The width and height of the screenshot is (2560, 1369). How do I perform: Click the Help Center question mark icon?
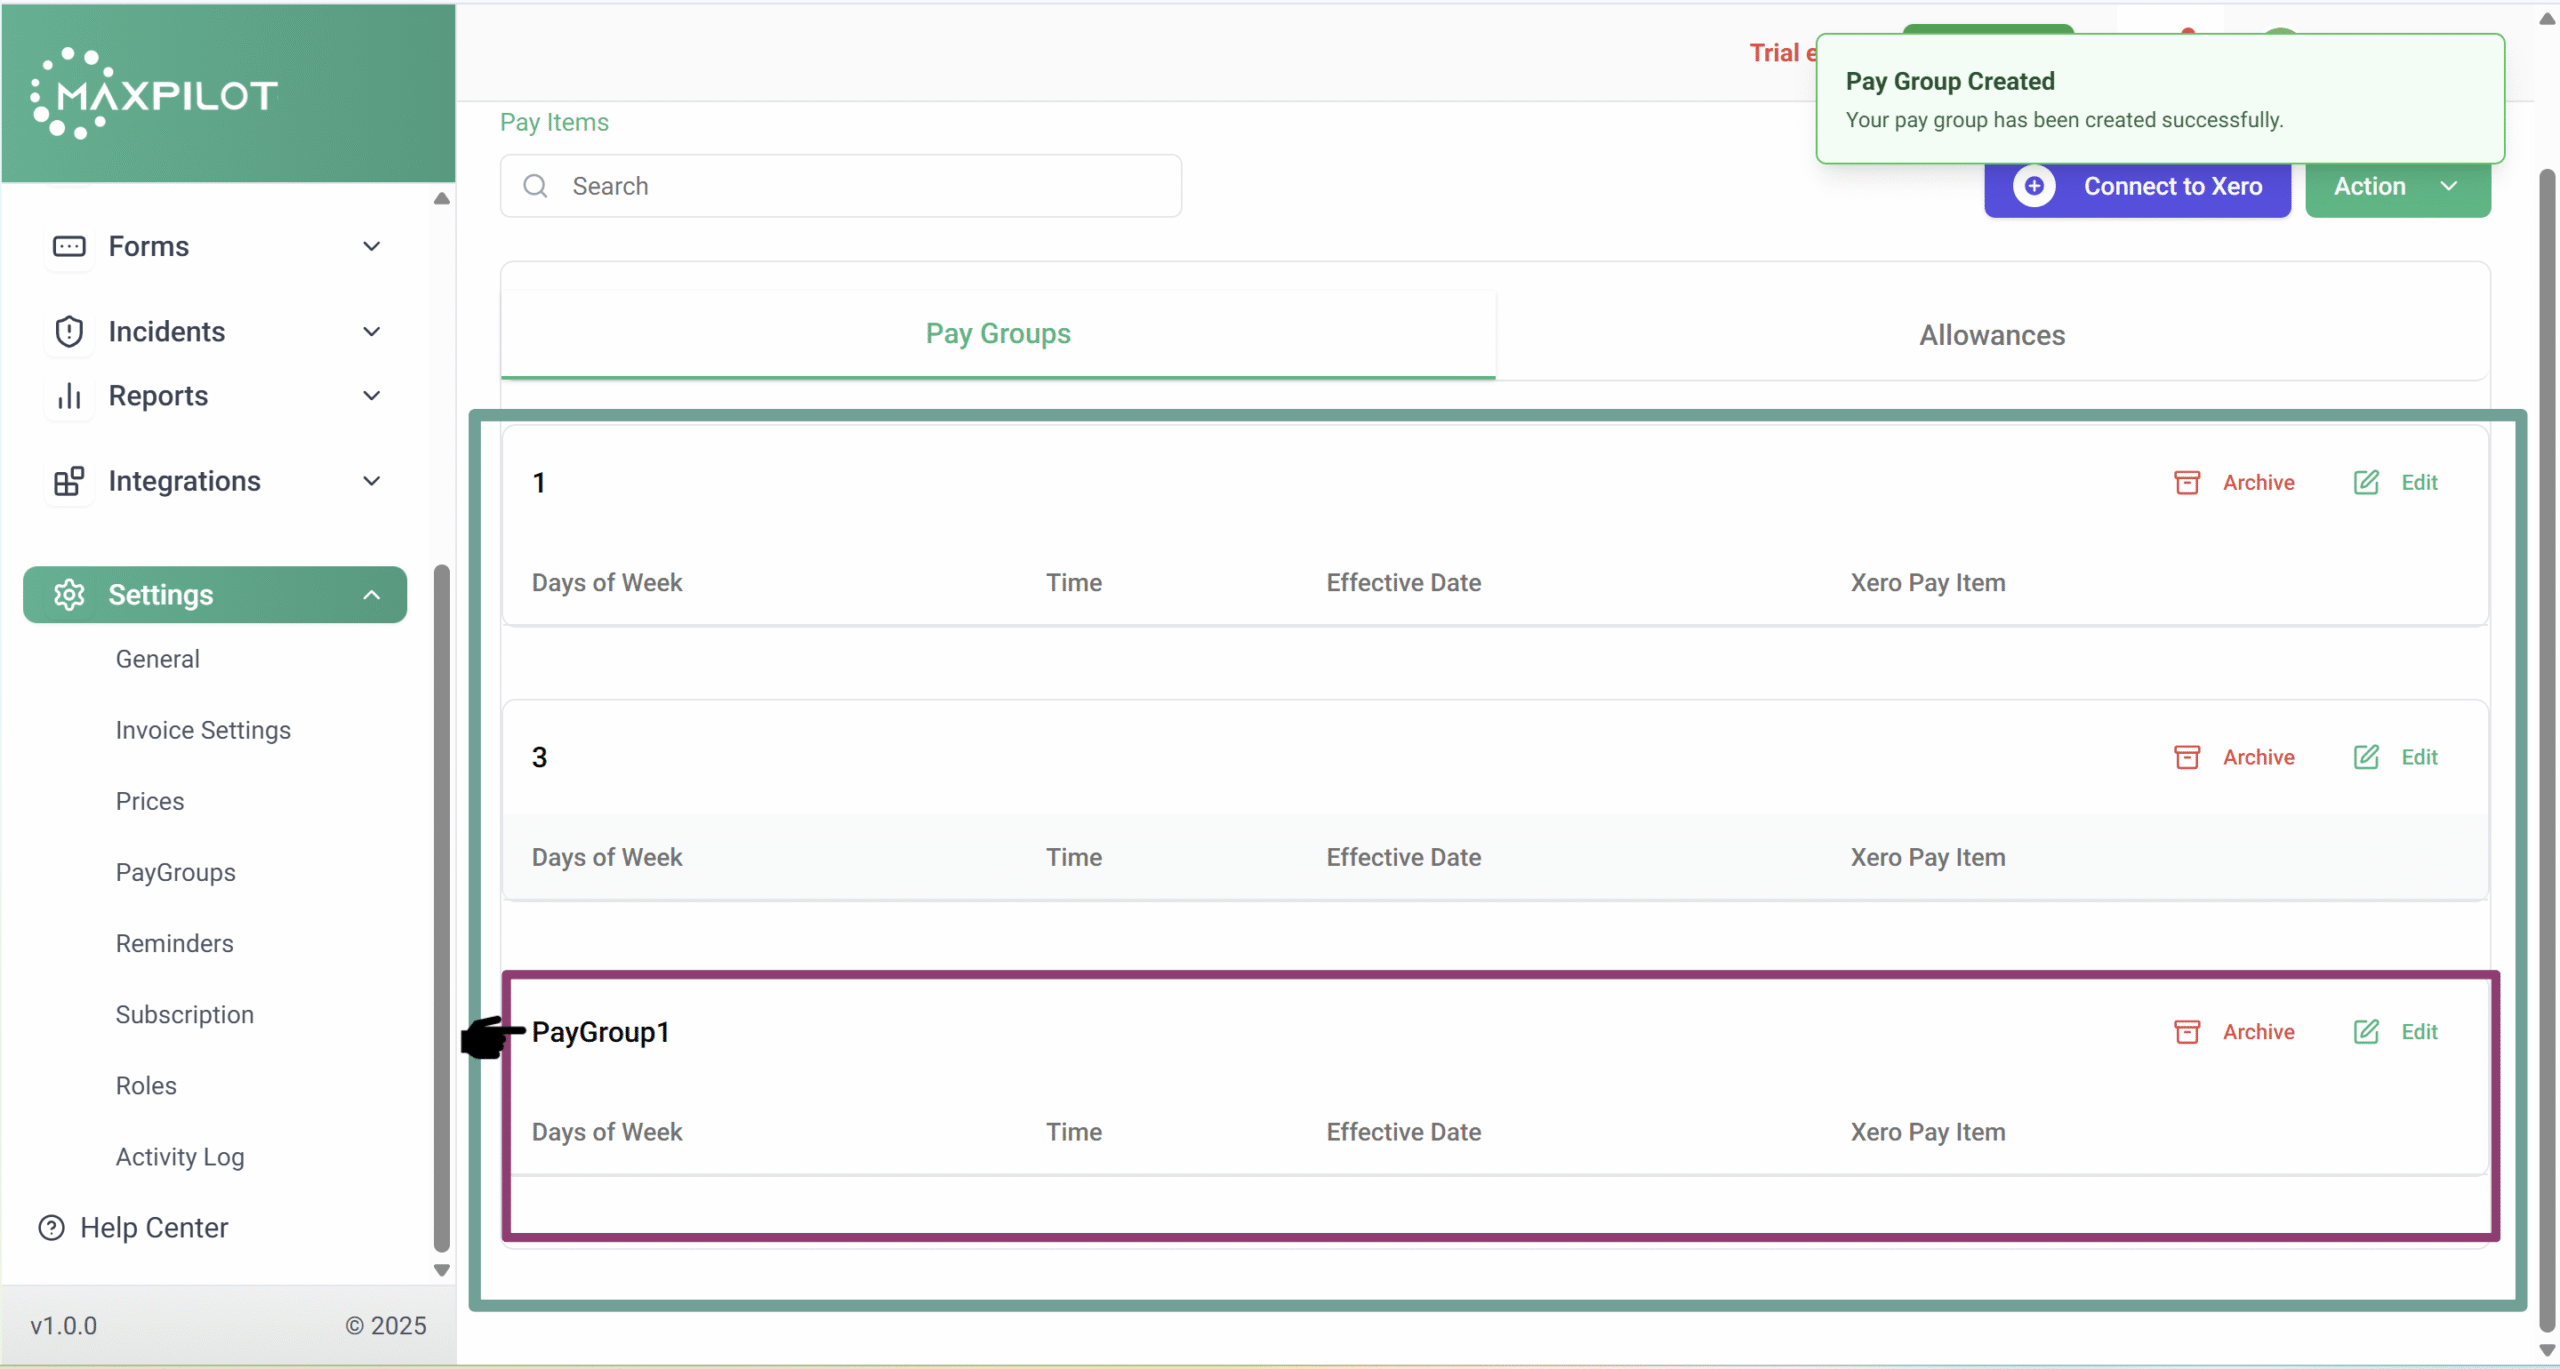51,1227
